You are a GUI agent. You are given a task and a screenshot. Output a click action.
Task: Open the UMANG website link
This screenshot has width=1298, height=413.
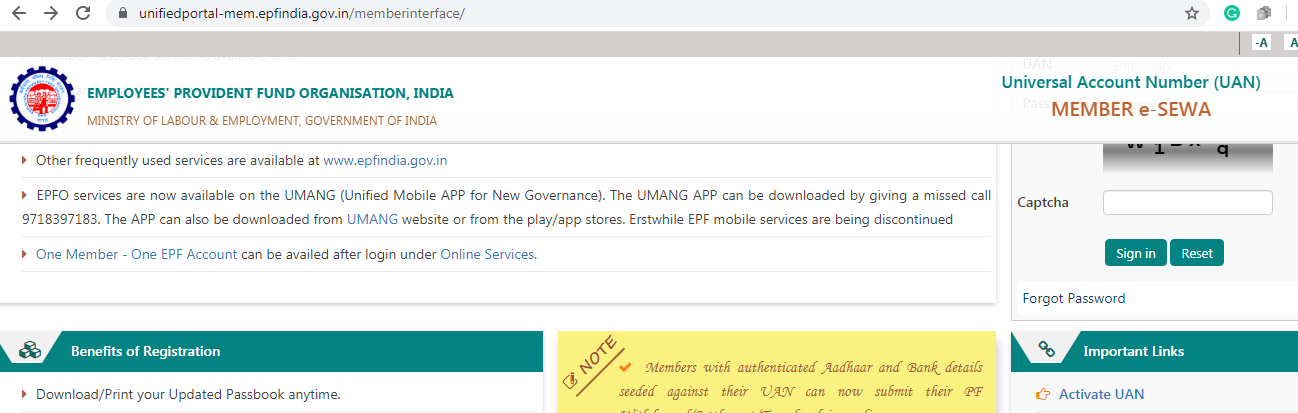(x=372, y=218)
